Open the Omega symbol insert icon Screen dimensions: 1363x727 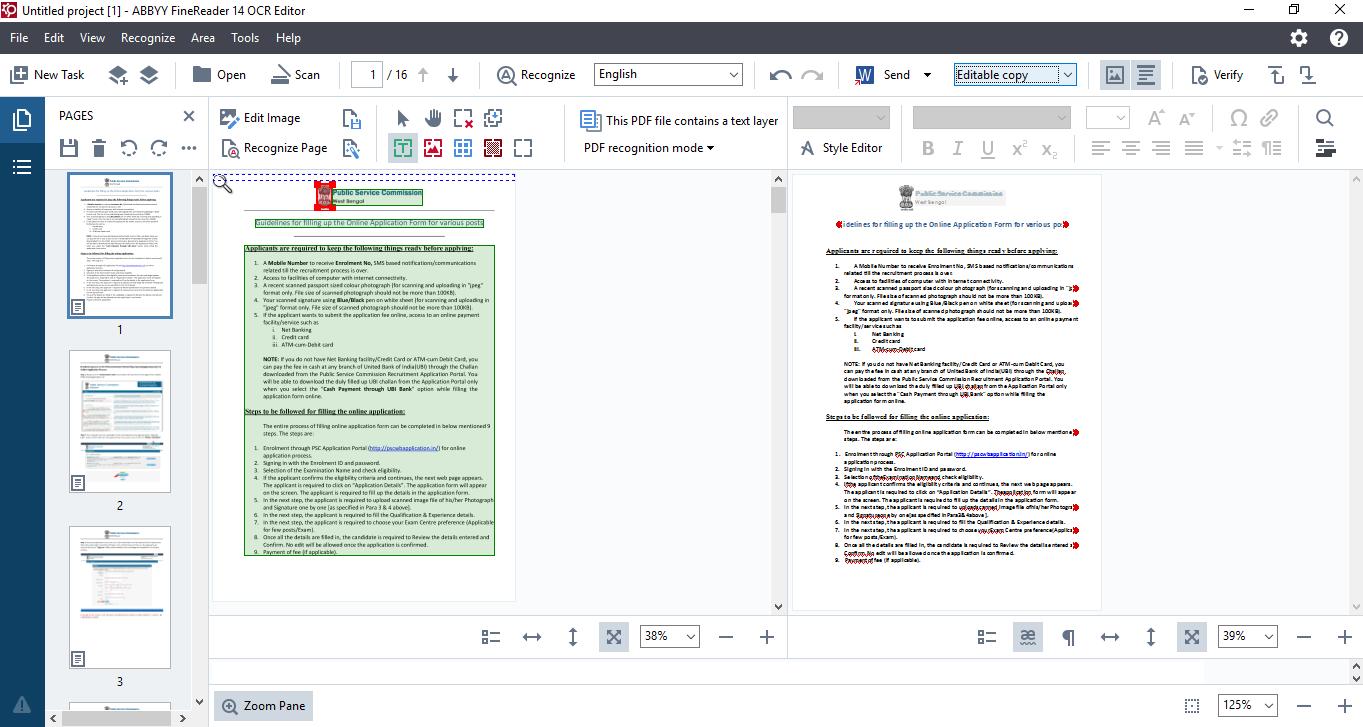tap(1238, 118)
